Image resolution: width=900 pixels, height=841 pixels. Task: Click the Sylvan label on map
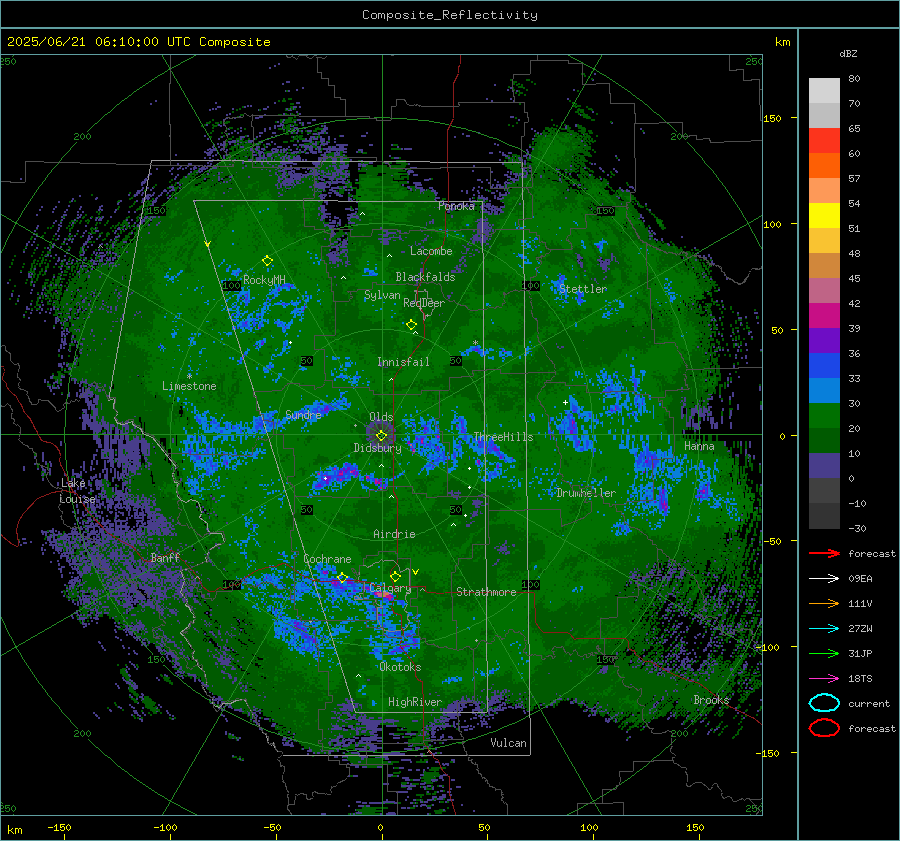(x=382, y=295)
